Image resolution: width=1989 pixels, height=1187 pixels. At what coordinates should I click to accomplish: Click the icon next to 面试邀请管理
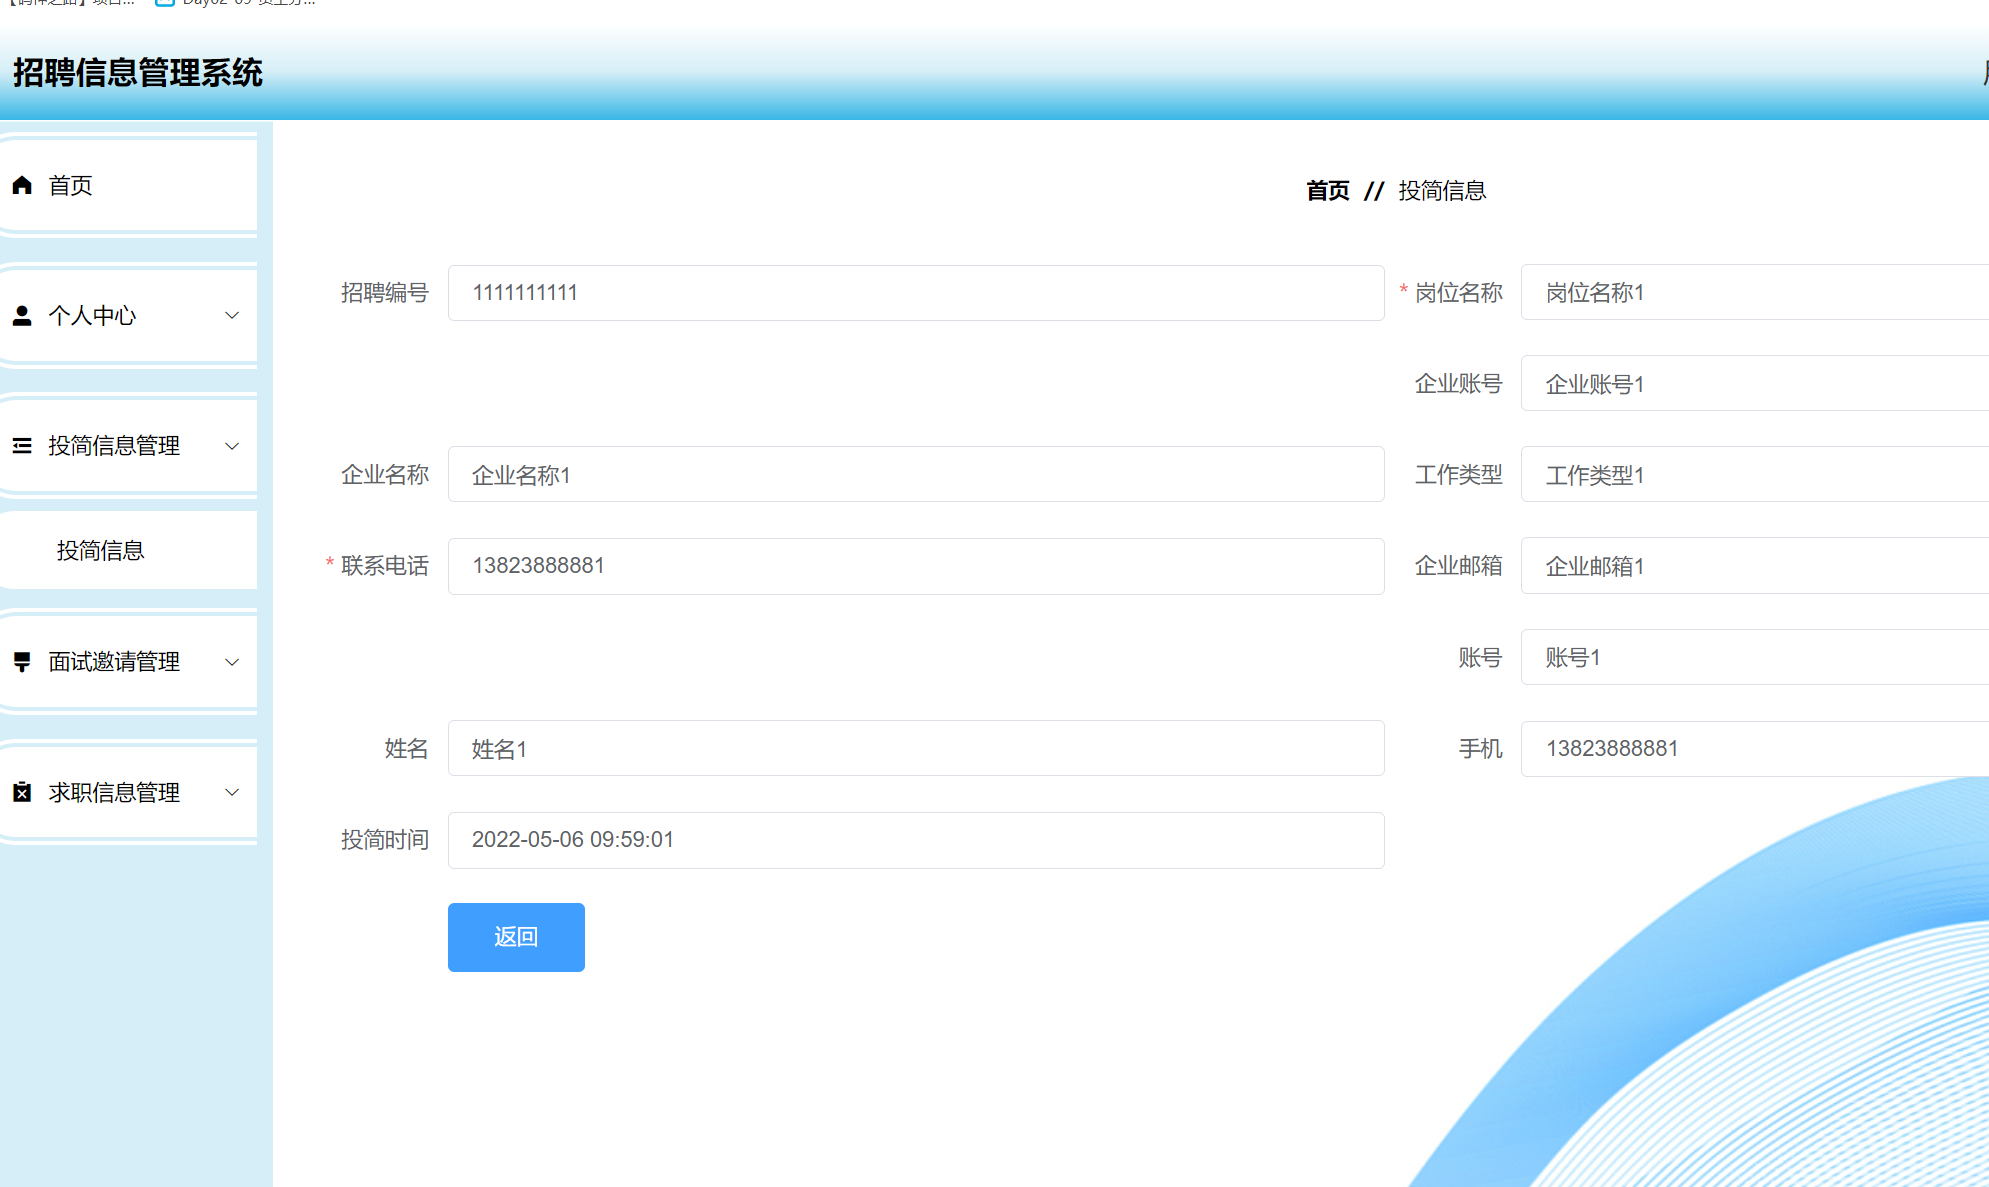tap(22, 661)
